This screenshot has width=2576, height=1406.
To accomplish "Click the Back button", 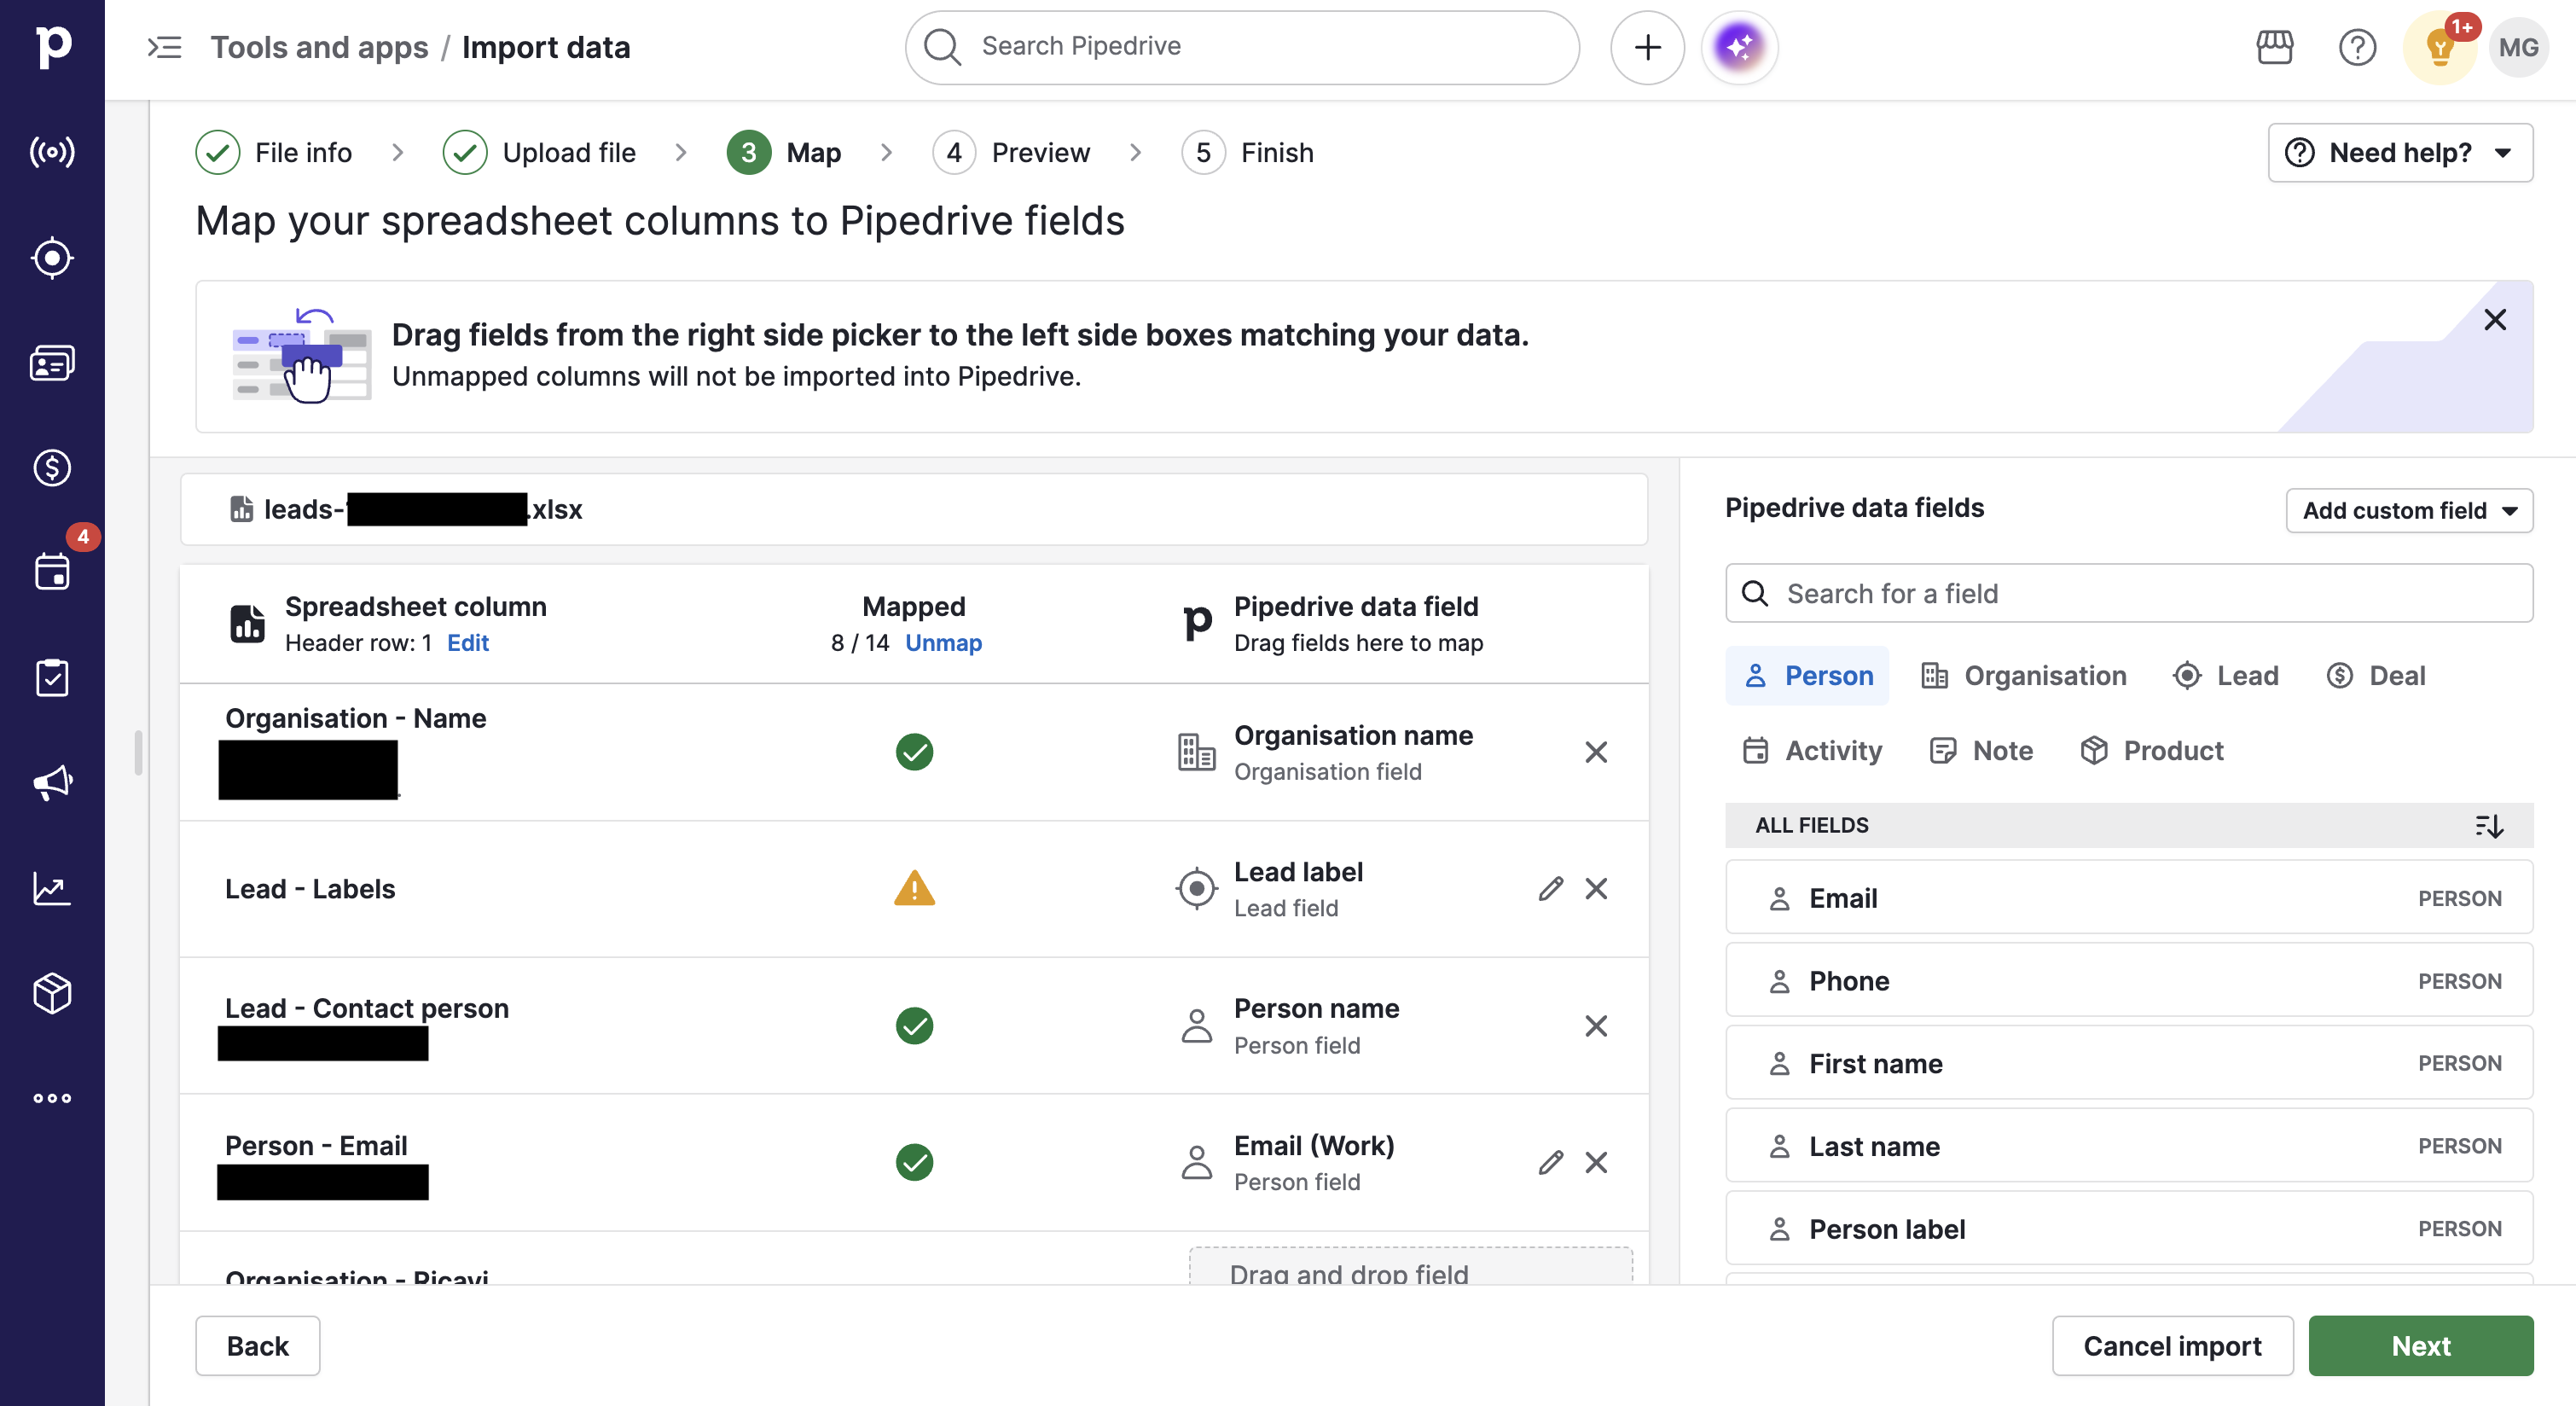I will (257, 1346).
